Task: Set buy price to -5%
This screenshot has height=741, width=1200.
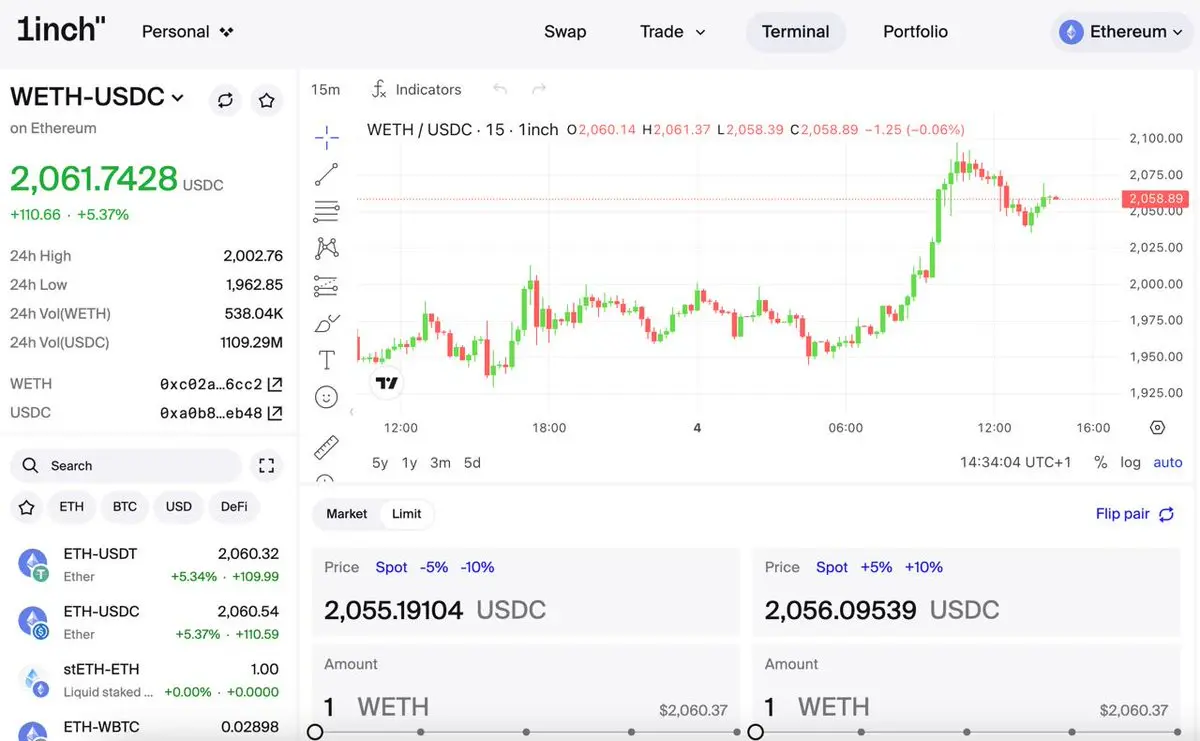Action: (434, 567)
